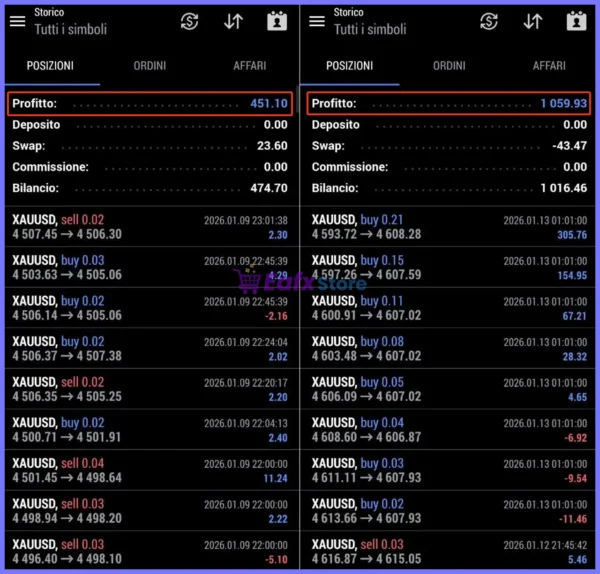
Task: Tap 'Tutti i simboli' title in right panel
Action: coord(370,29)
